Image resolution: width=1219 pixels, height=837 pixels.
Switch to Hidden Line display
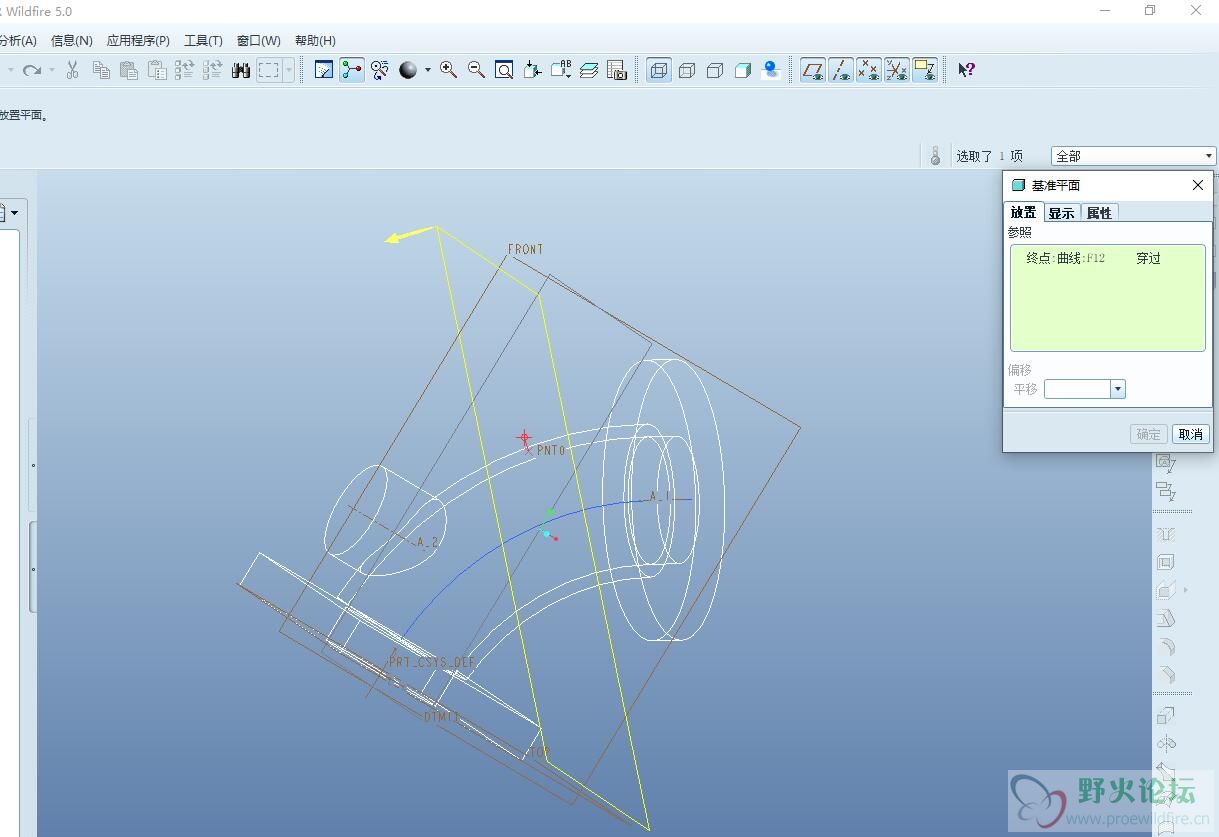point(687,70)
